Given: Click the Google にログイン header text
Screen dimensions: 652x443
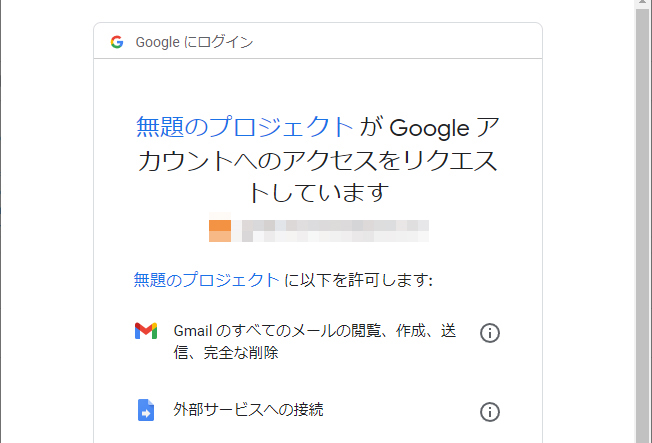Looking at the screenshot, I should coord(194,42).
